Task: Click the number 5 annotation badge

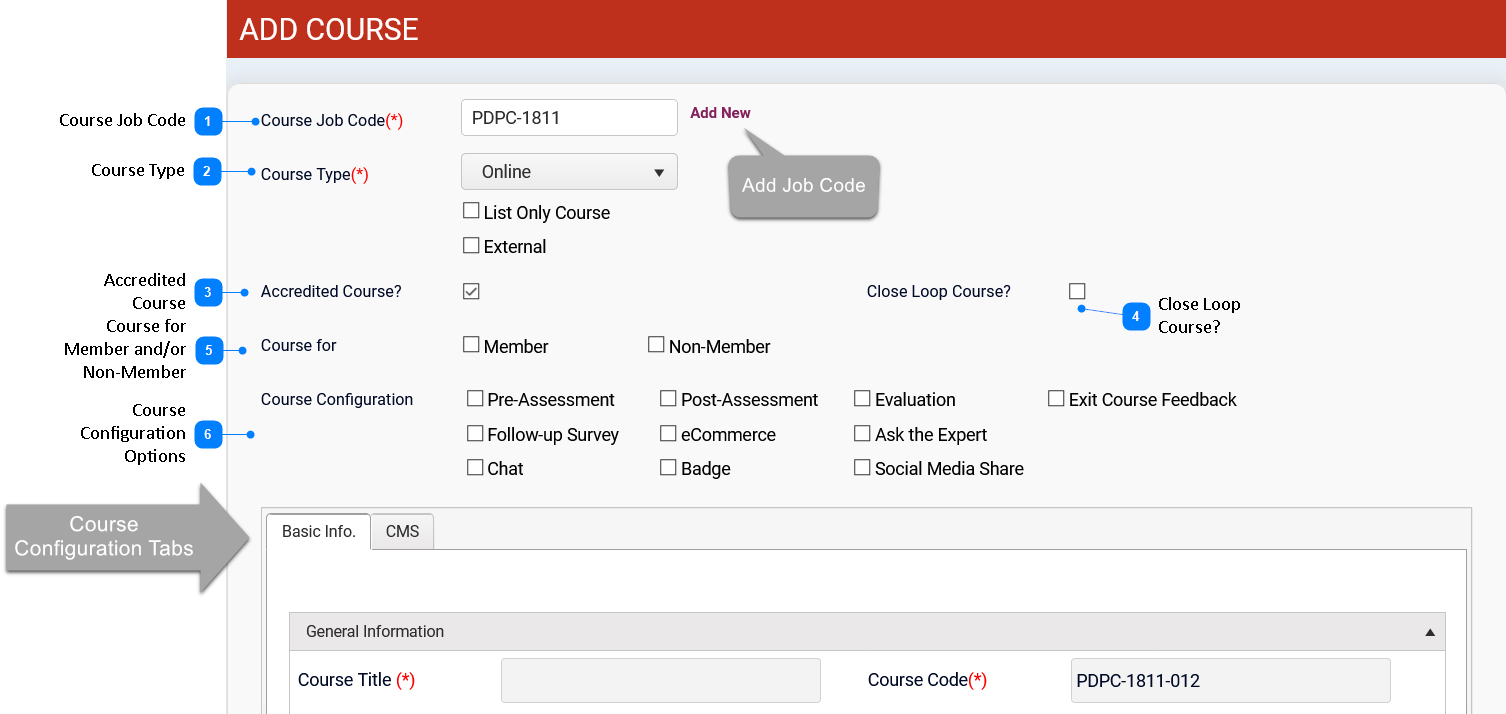Action: coord(209,350)
